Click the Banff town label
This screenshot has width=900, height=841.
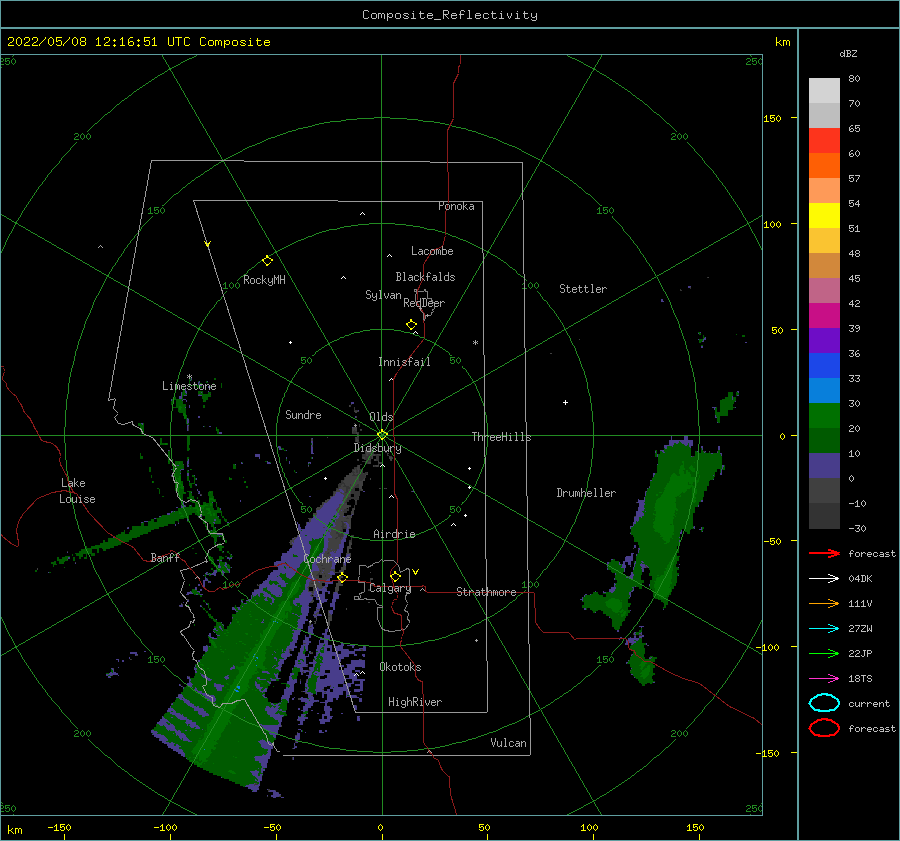point(165,557)
